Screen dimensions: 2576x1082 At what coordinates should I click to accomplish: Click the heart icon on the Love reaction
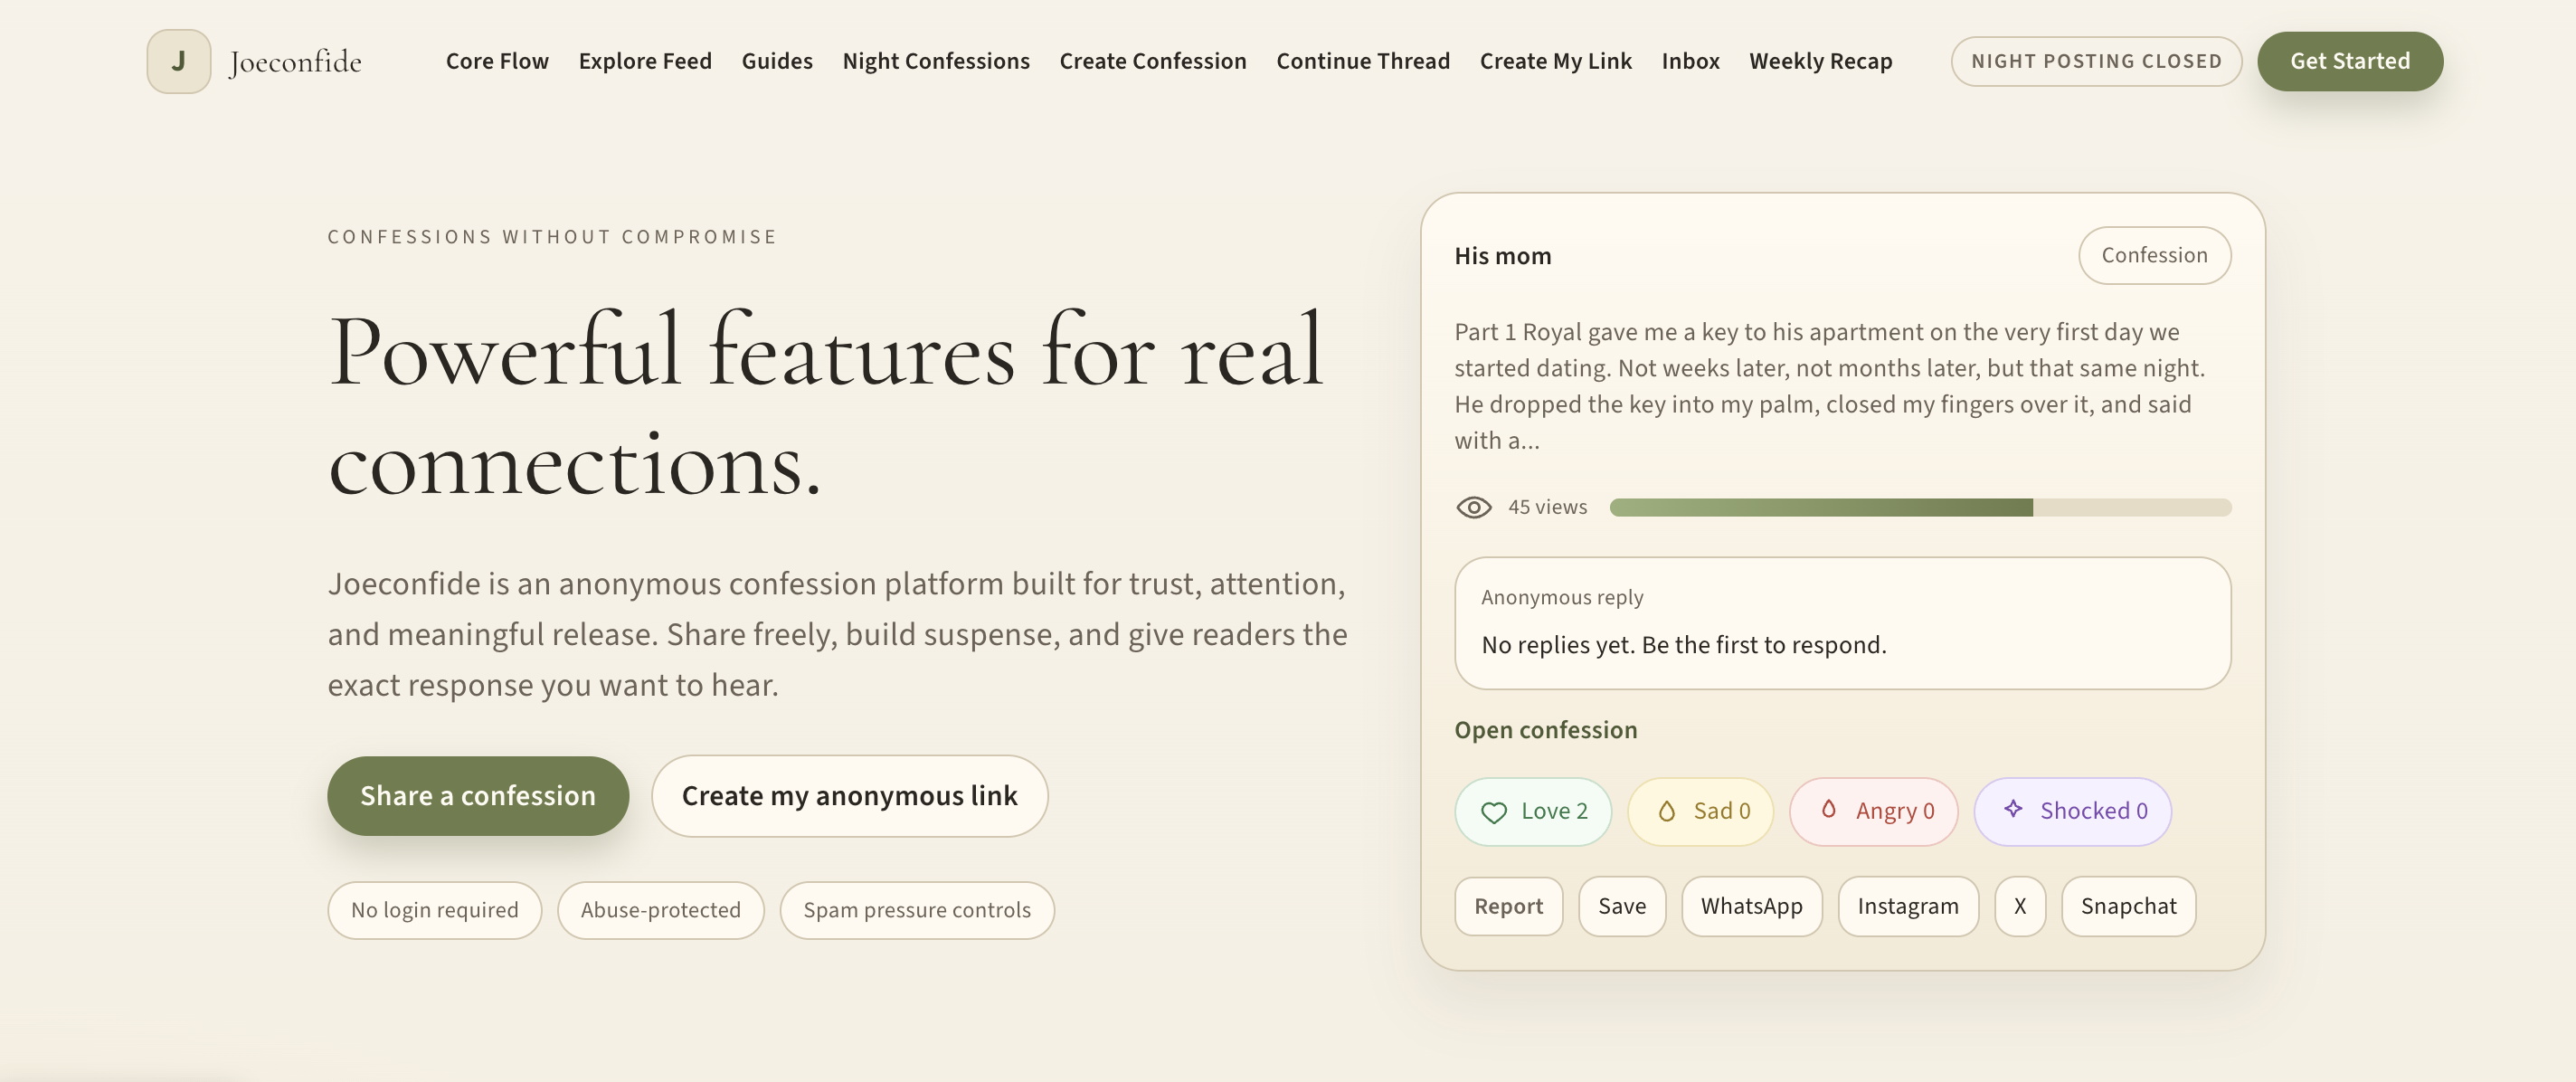[1495, 811]
